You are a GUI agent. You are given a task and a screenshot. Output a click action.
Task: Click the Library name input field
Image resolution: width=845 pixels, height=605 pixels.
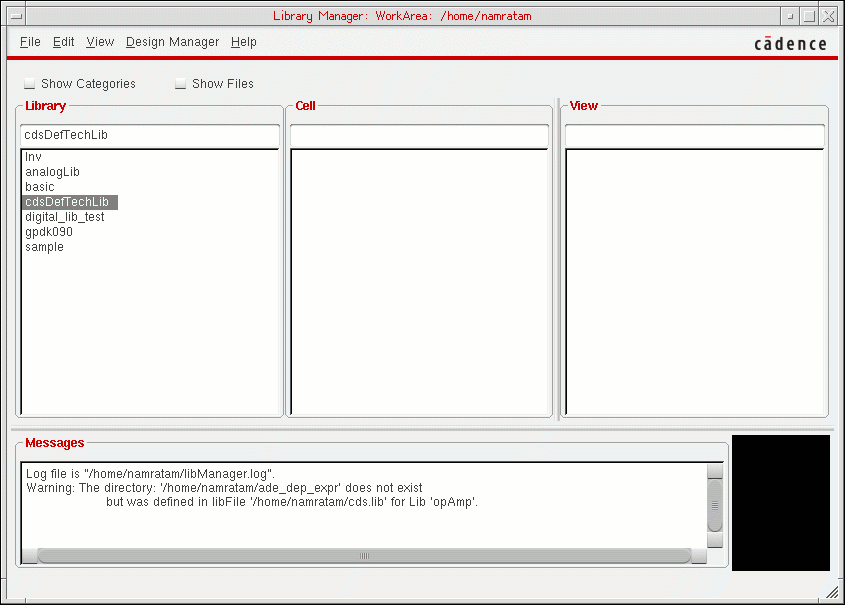149,135
